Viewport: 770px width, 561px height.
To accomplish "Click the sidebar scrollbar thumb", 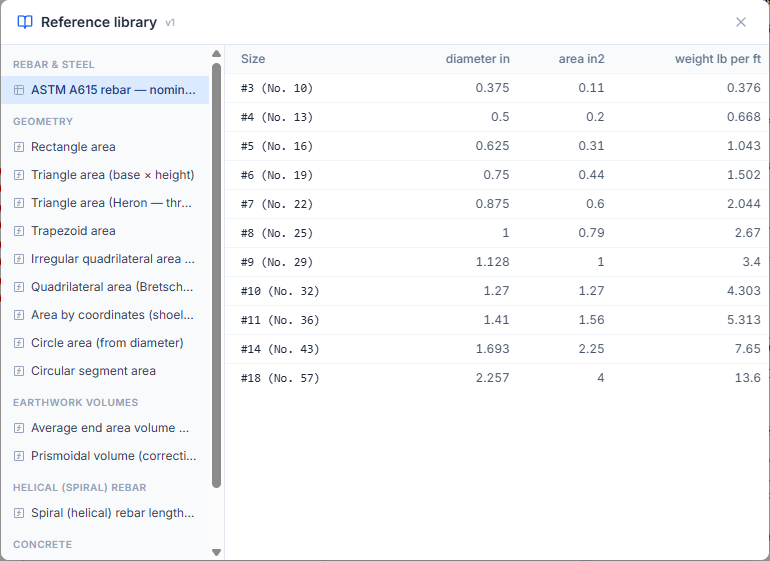I will click(216, 276).
